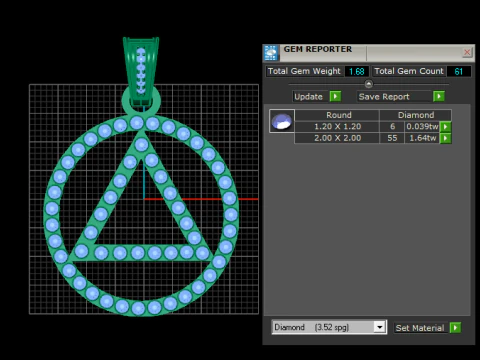Click the pendant bail in the viewport
The width and height of the screenshot is (480, 360).
click(x=141, y=72)
